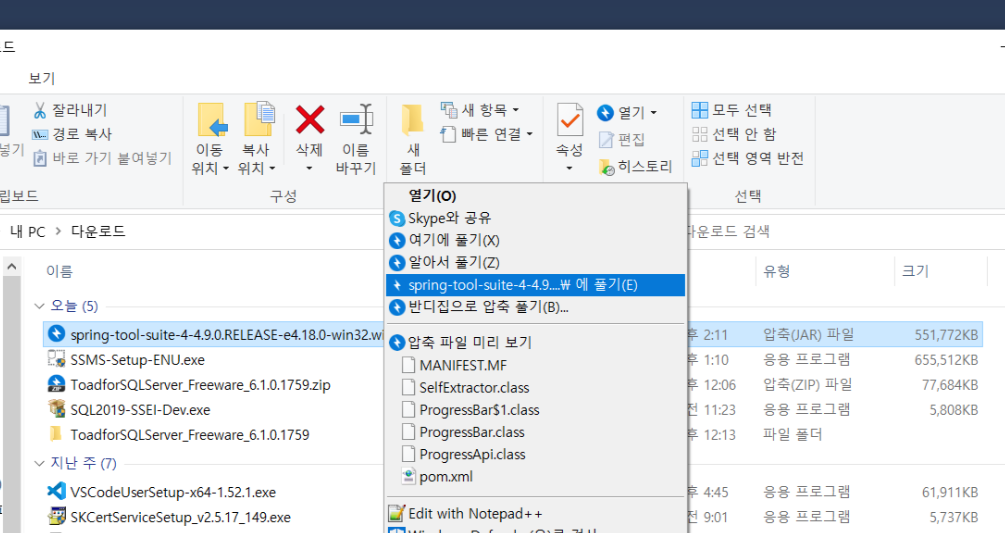Click the SQL2019-SSEI-Dev.exe file icon
The height and width of the screenshot is (533, 1005).
tap(56, 409)
